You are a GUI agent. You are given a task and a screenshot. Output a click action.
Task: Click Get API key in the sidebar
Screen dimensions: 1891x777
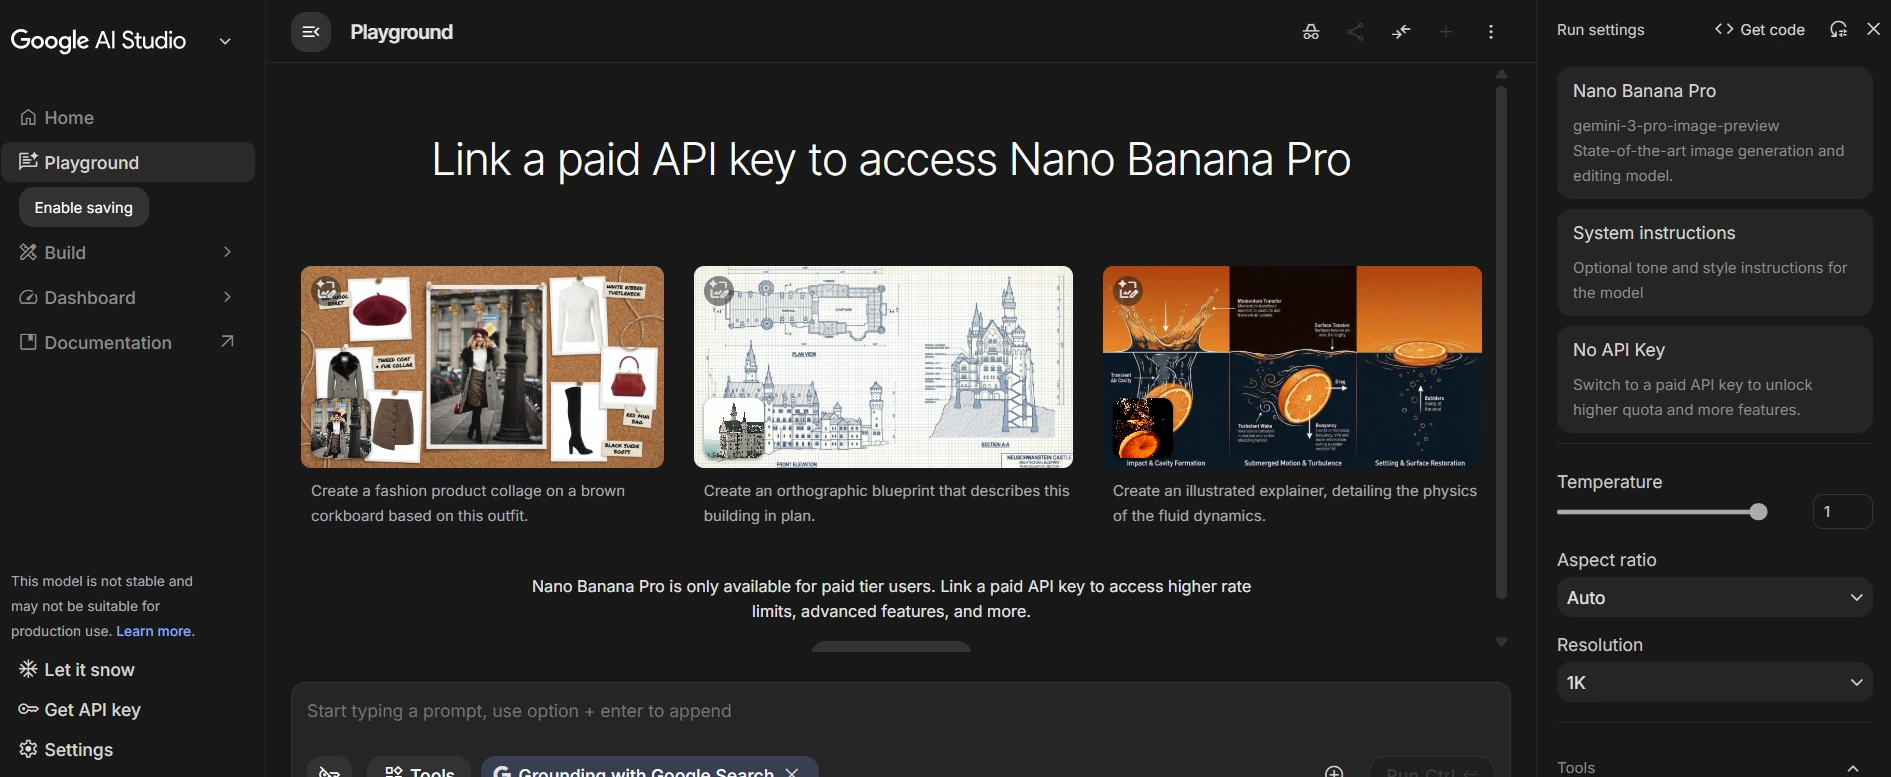click(80, 710)
